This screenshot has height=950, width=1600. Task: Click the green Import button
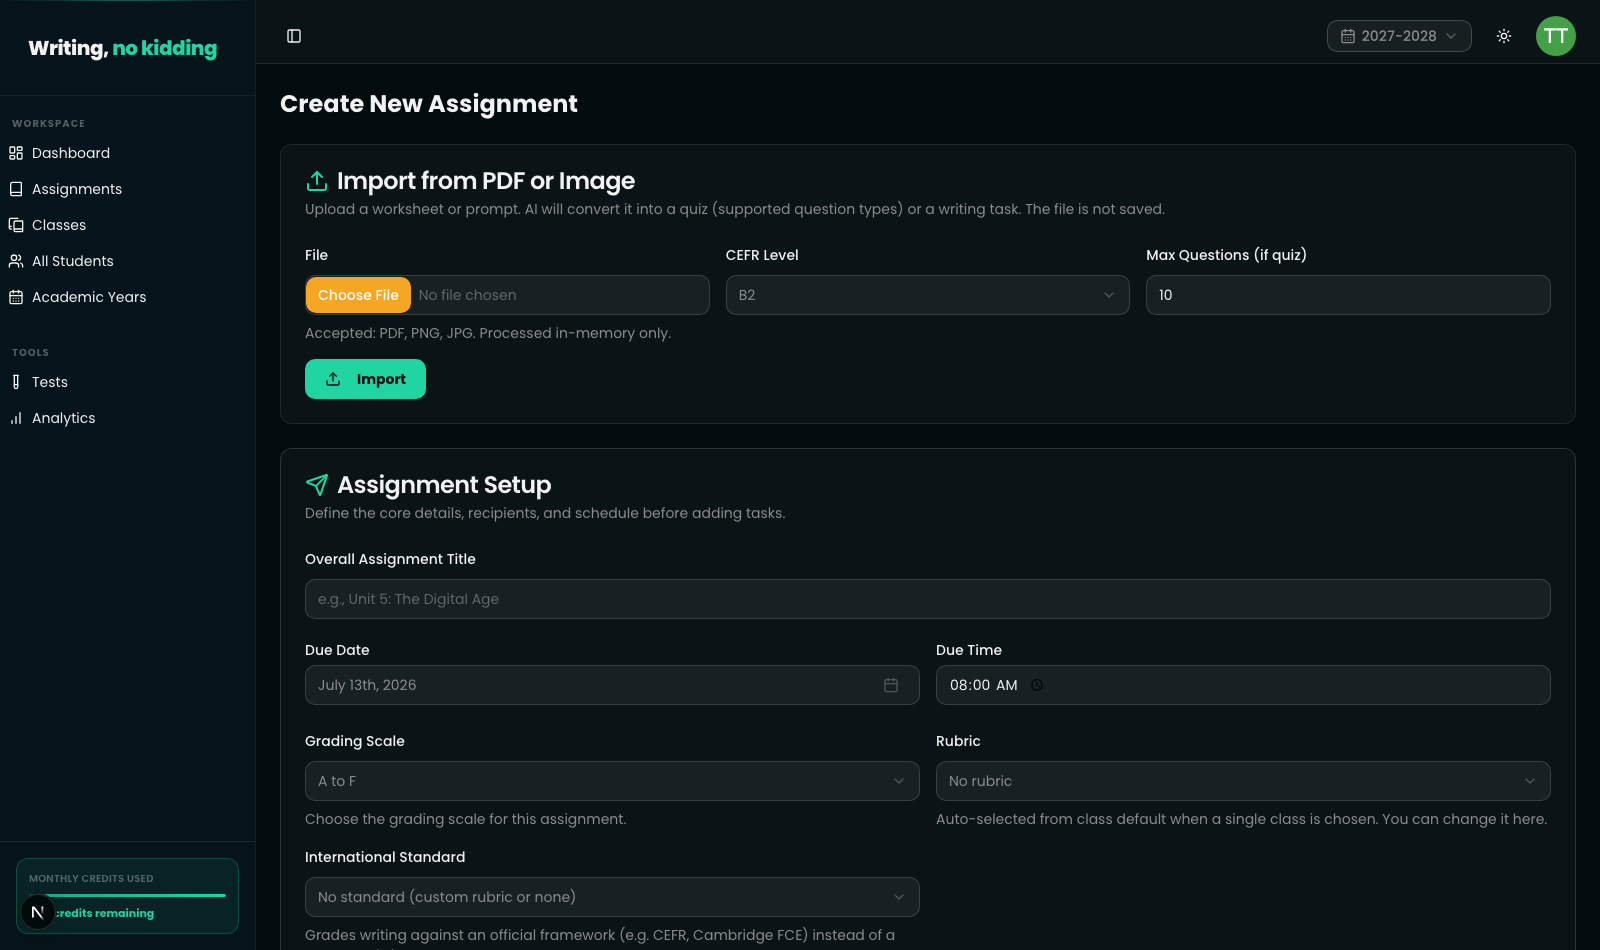tap(365, 379)
